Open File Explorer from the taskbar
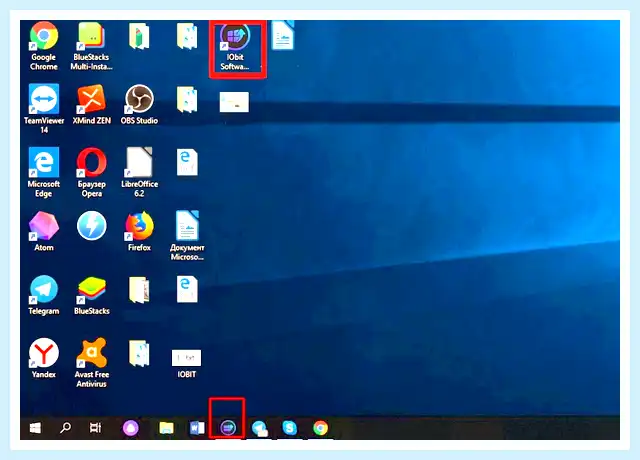640x460 pixels. pyautogui.click(x=166, y=428)
